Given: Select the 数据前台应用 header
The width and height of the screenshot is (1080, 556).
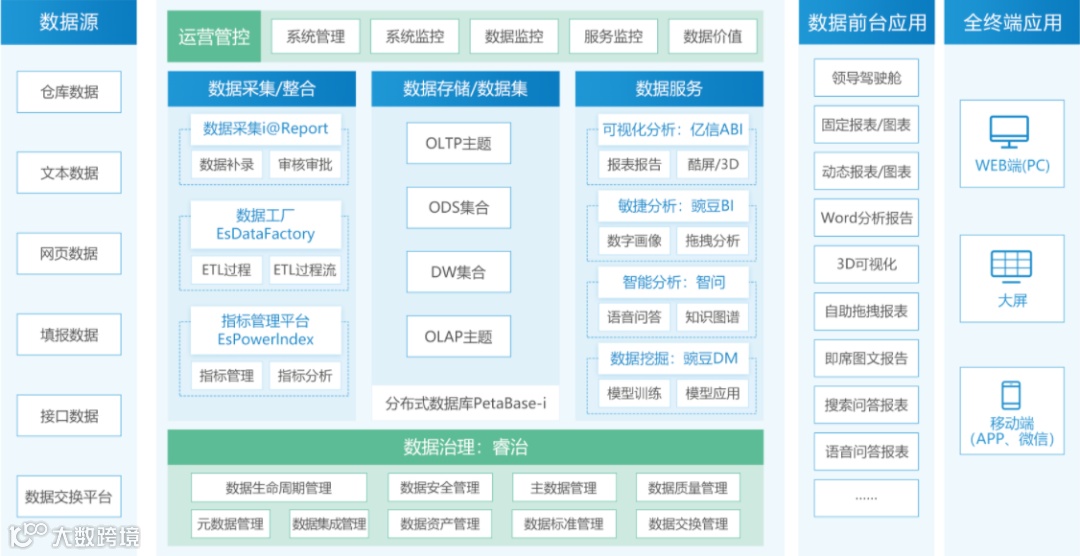Looking at the screenshot, I should 866,22.
